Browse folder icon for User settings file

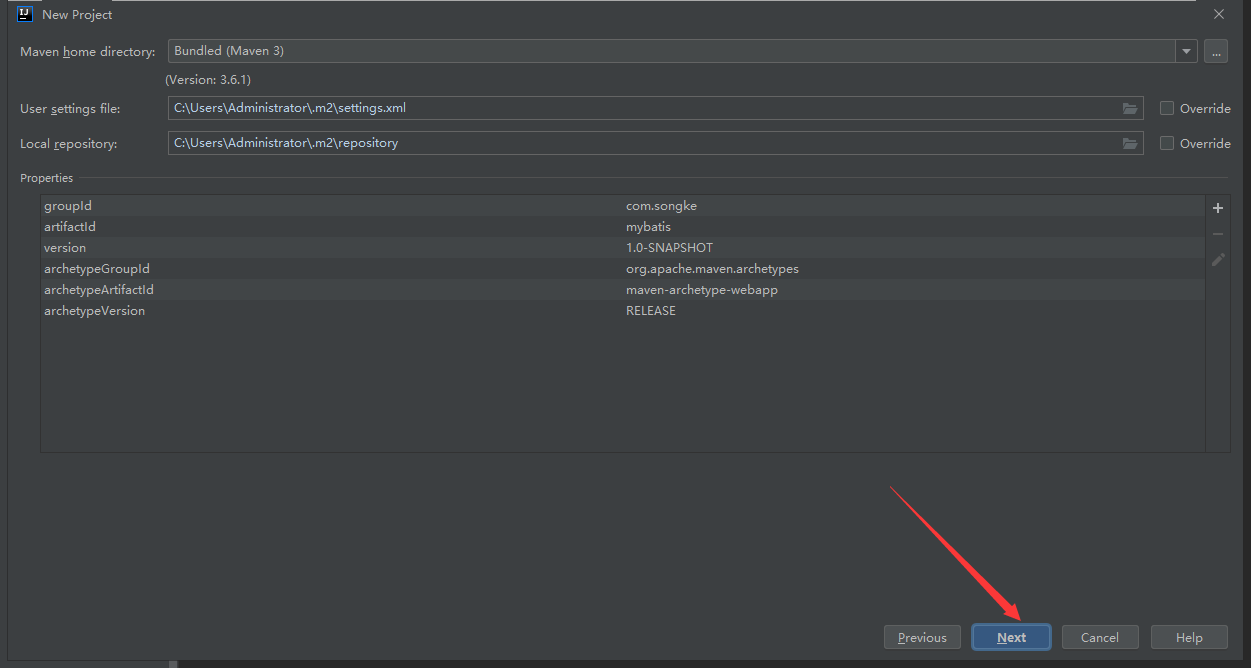(x=1130, y=108)
